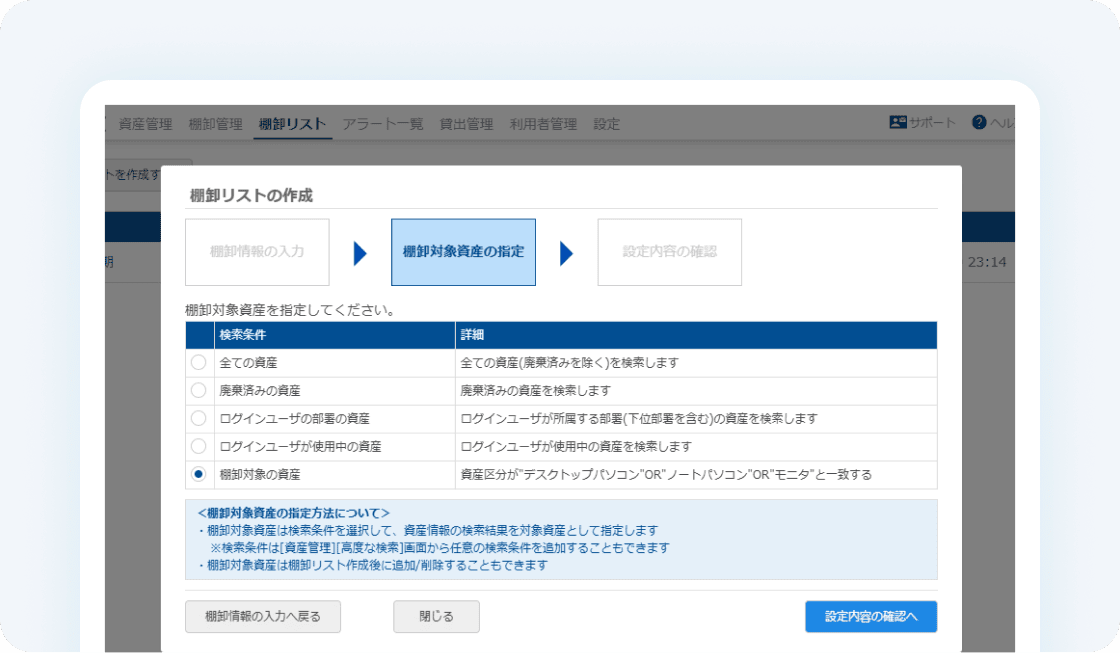Open the 棚卸管理 menu tab

(x=215, y=124)
